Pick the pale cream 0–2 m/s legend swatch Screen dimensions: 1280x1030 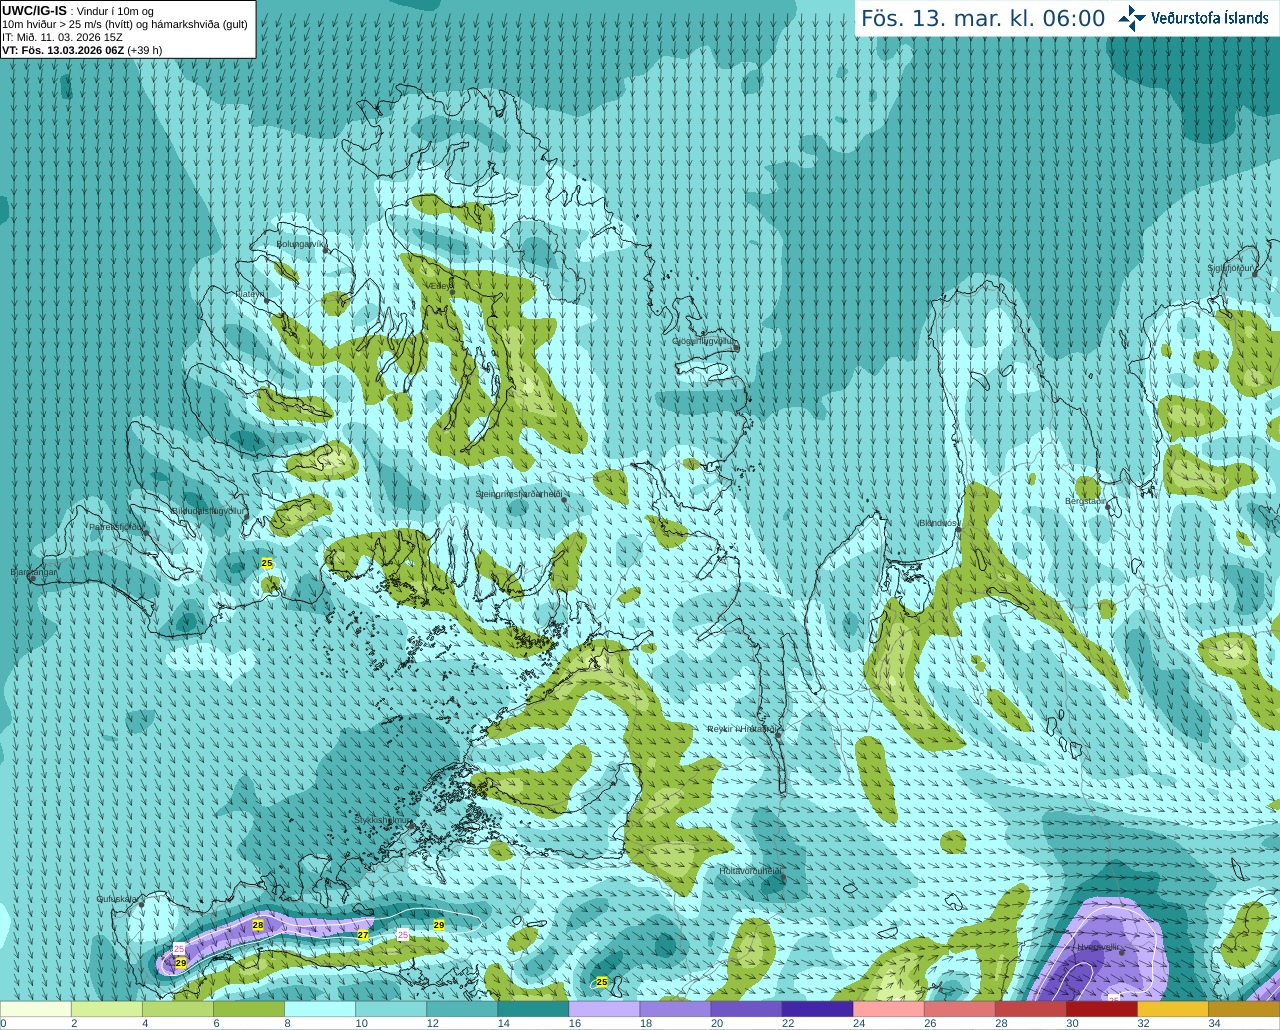tap(36, 1009)
